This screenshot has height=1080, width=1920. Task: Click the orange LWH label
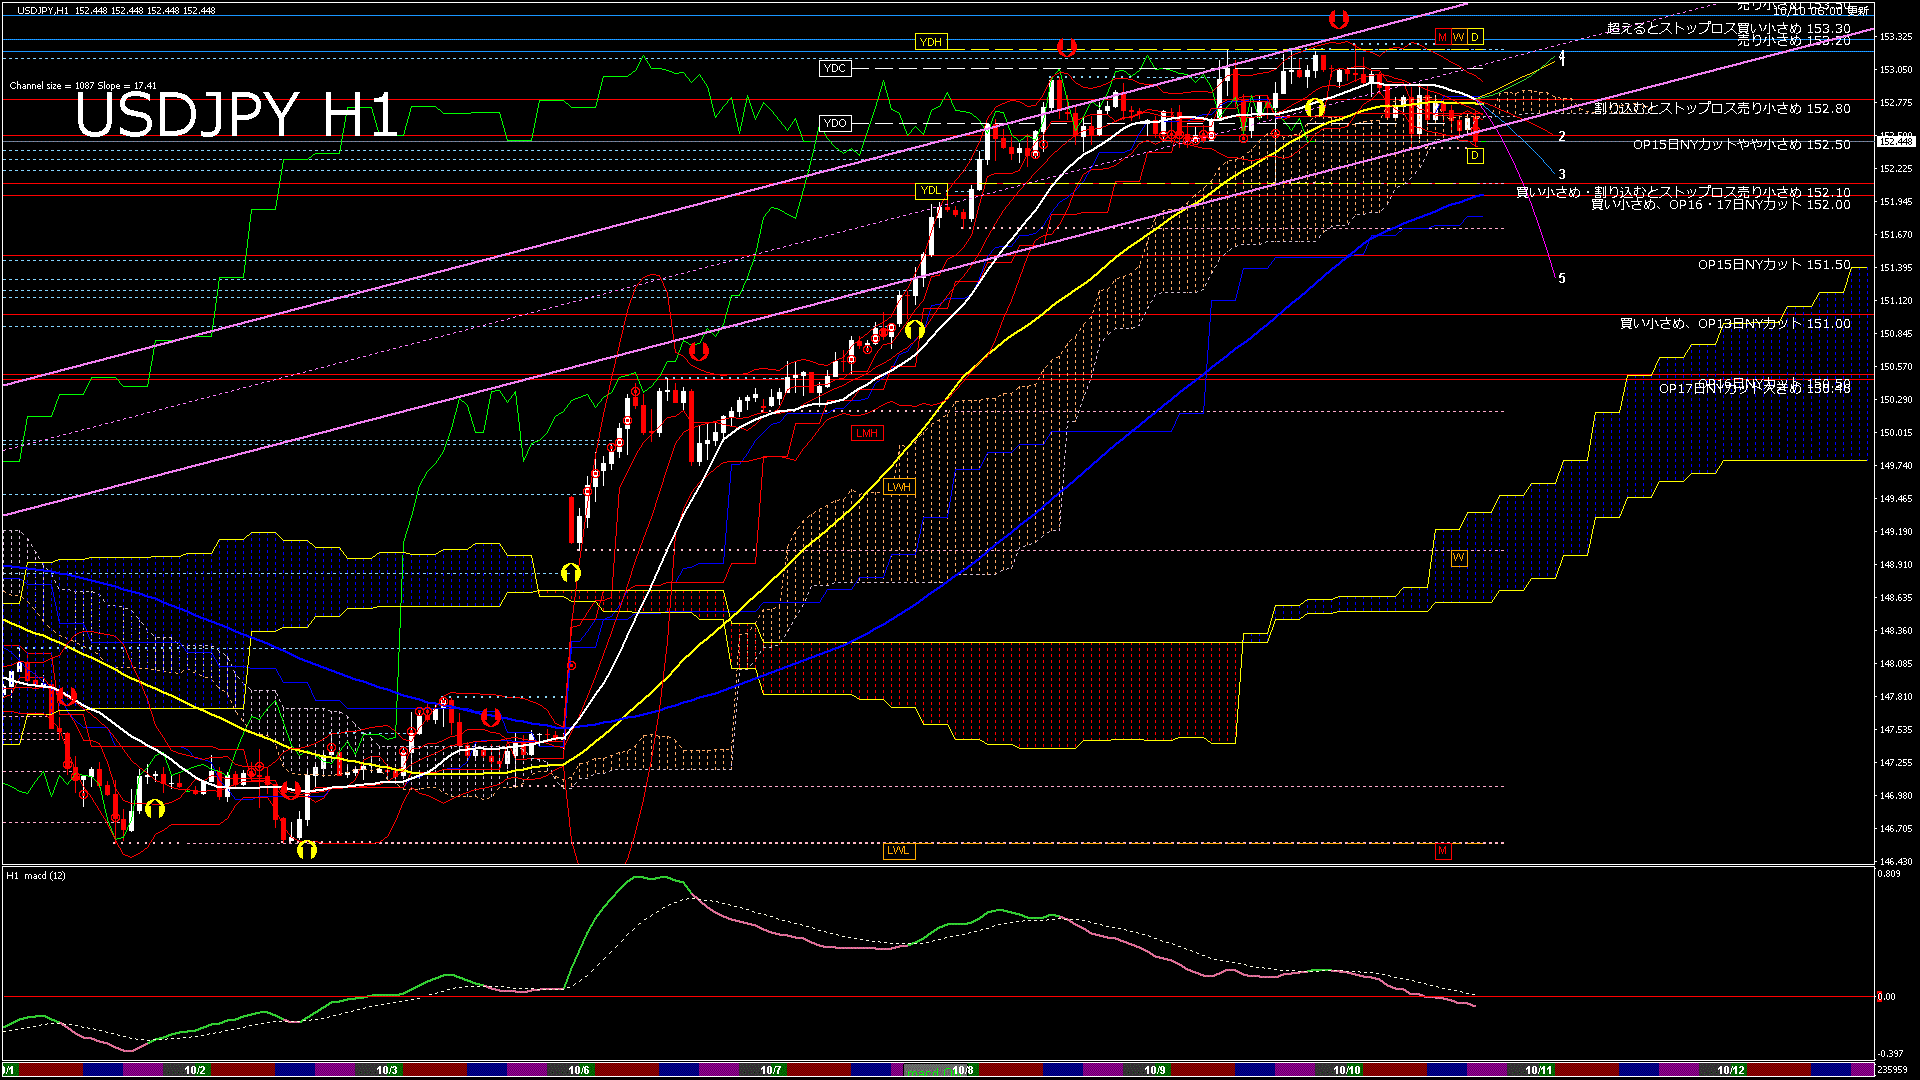[898, 487]
